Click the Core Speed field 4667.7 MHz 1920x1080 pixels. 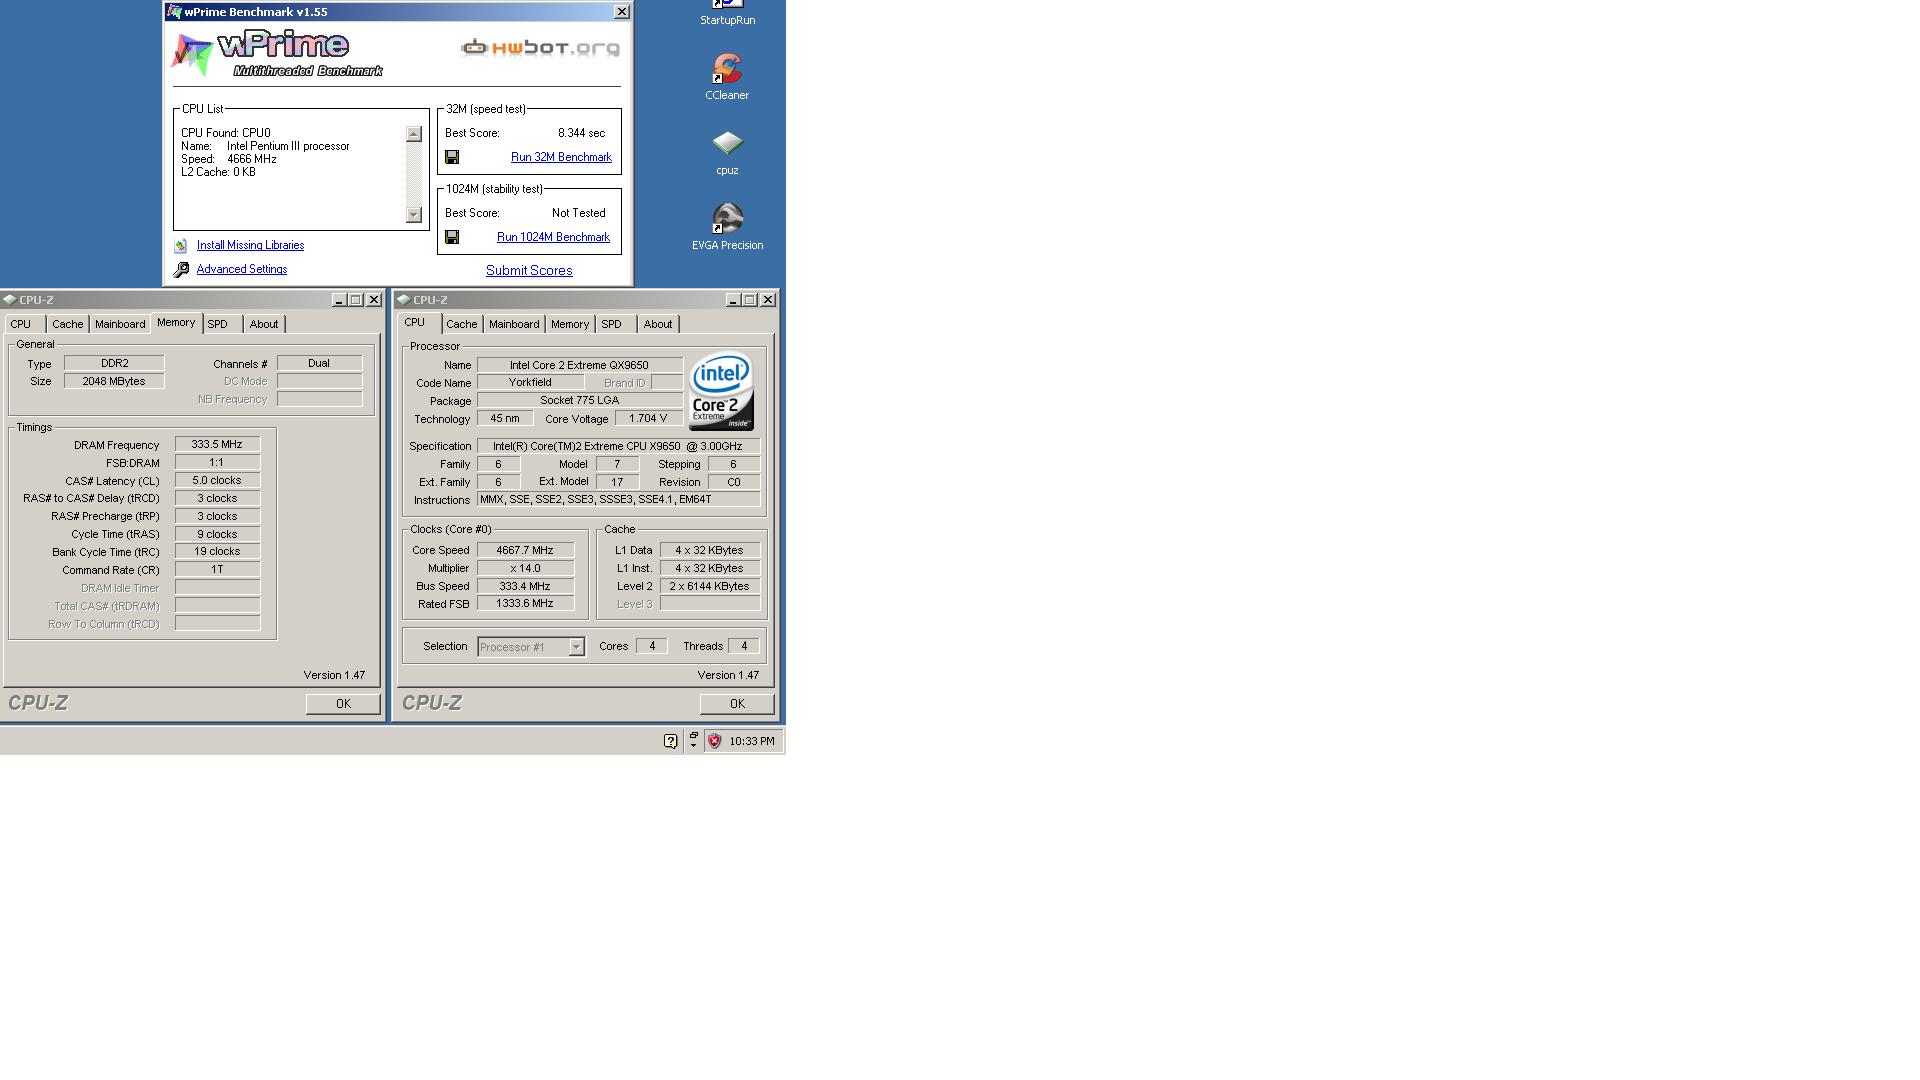coord(525,550)
